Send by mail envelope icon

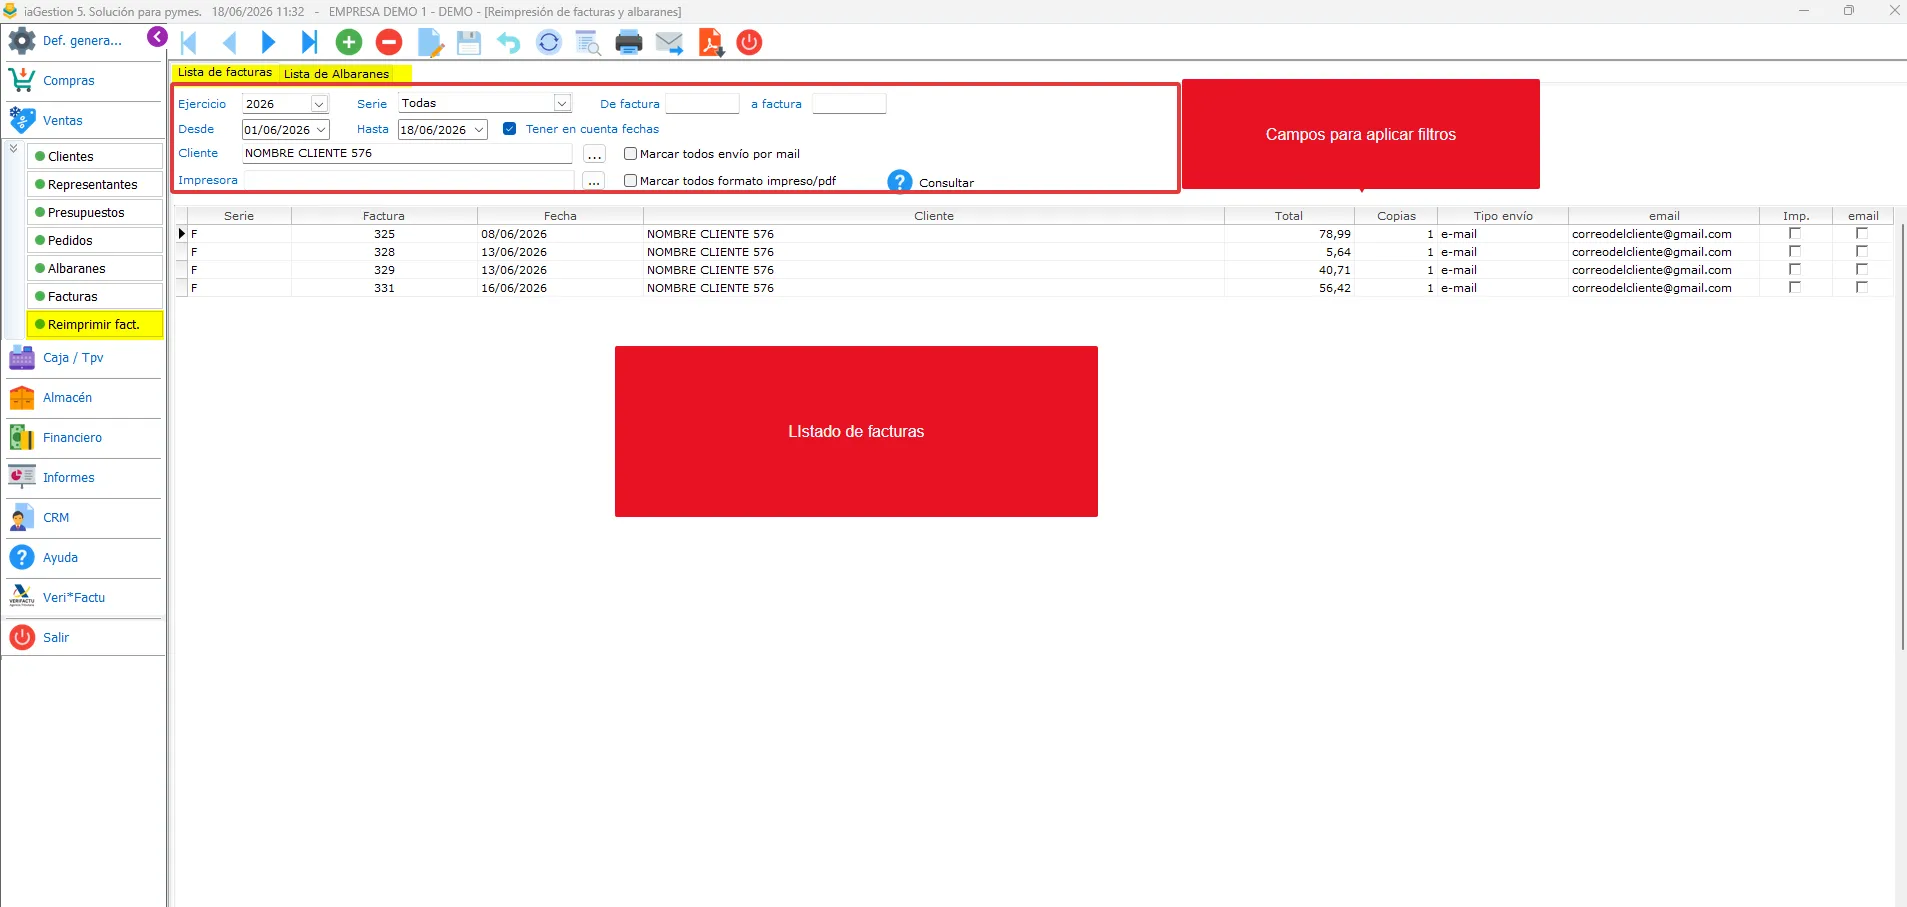669,42
